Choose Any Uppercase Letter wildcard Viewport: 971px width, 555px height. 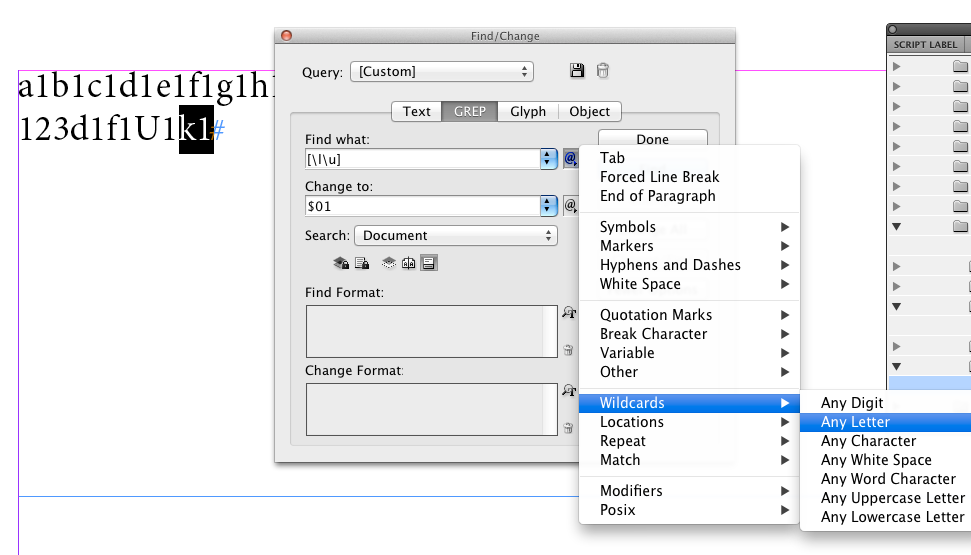tap(886, 498)
